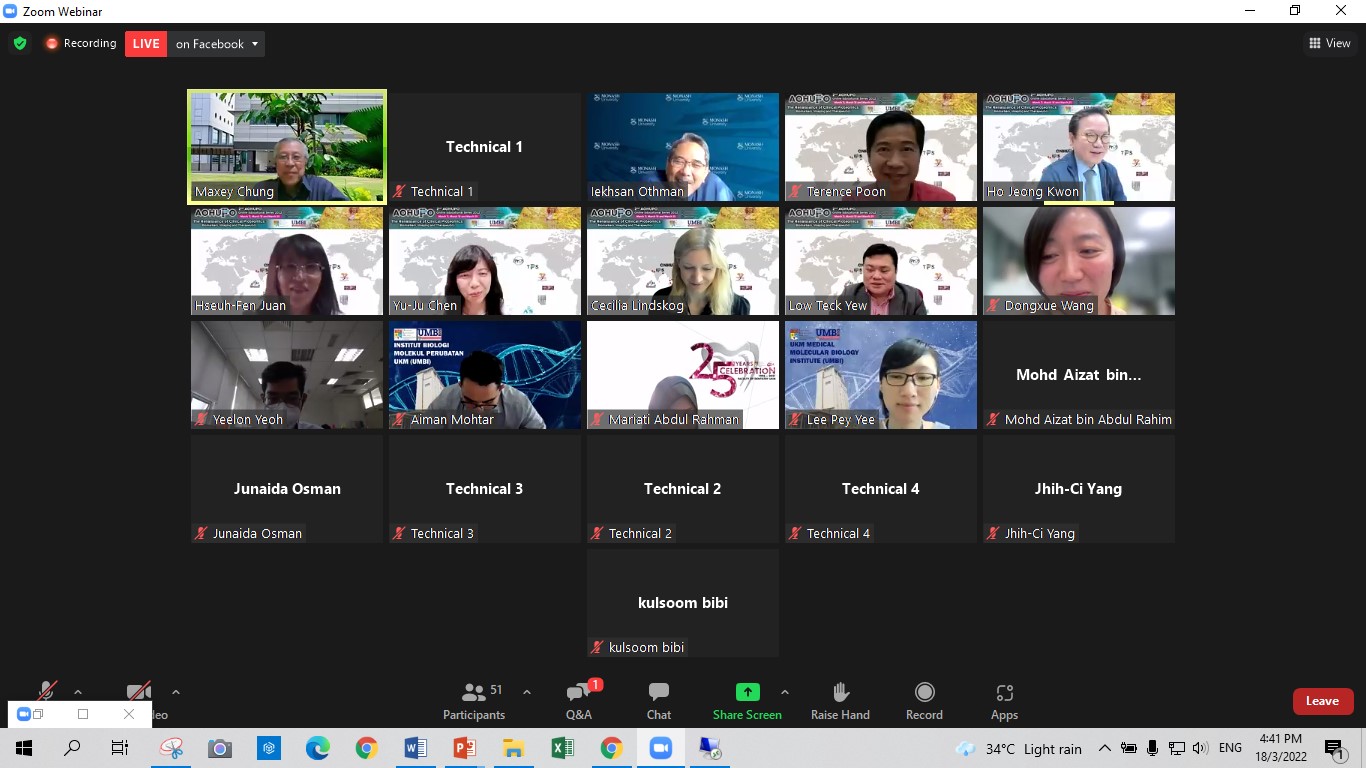Expand the Share Screen options arrow
1366x768 pixels.
click(785, 692)
